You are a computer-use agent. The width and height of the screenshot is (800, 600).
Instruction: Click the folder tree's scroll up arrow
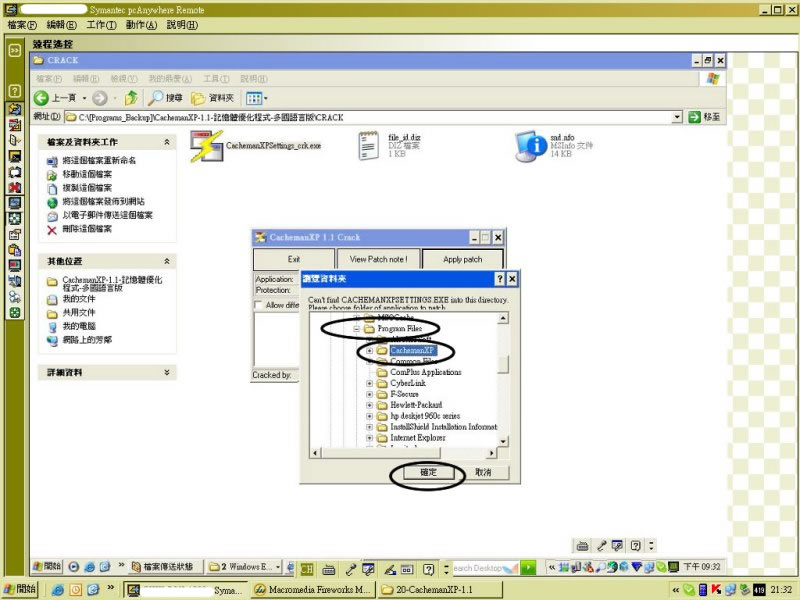[x=503, y=318]
